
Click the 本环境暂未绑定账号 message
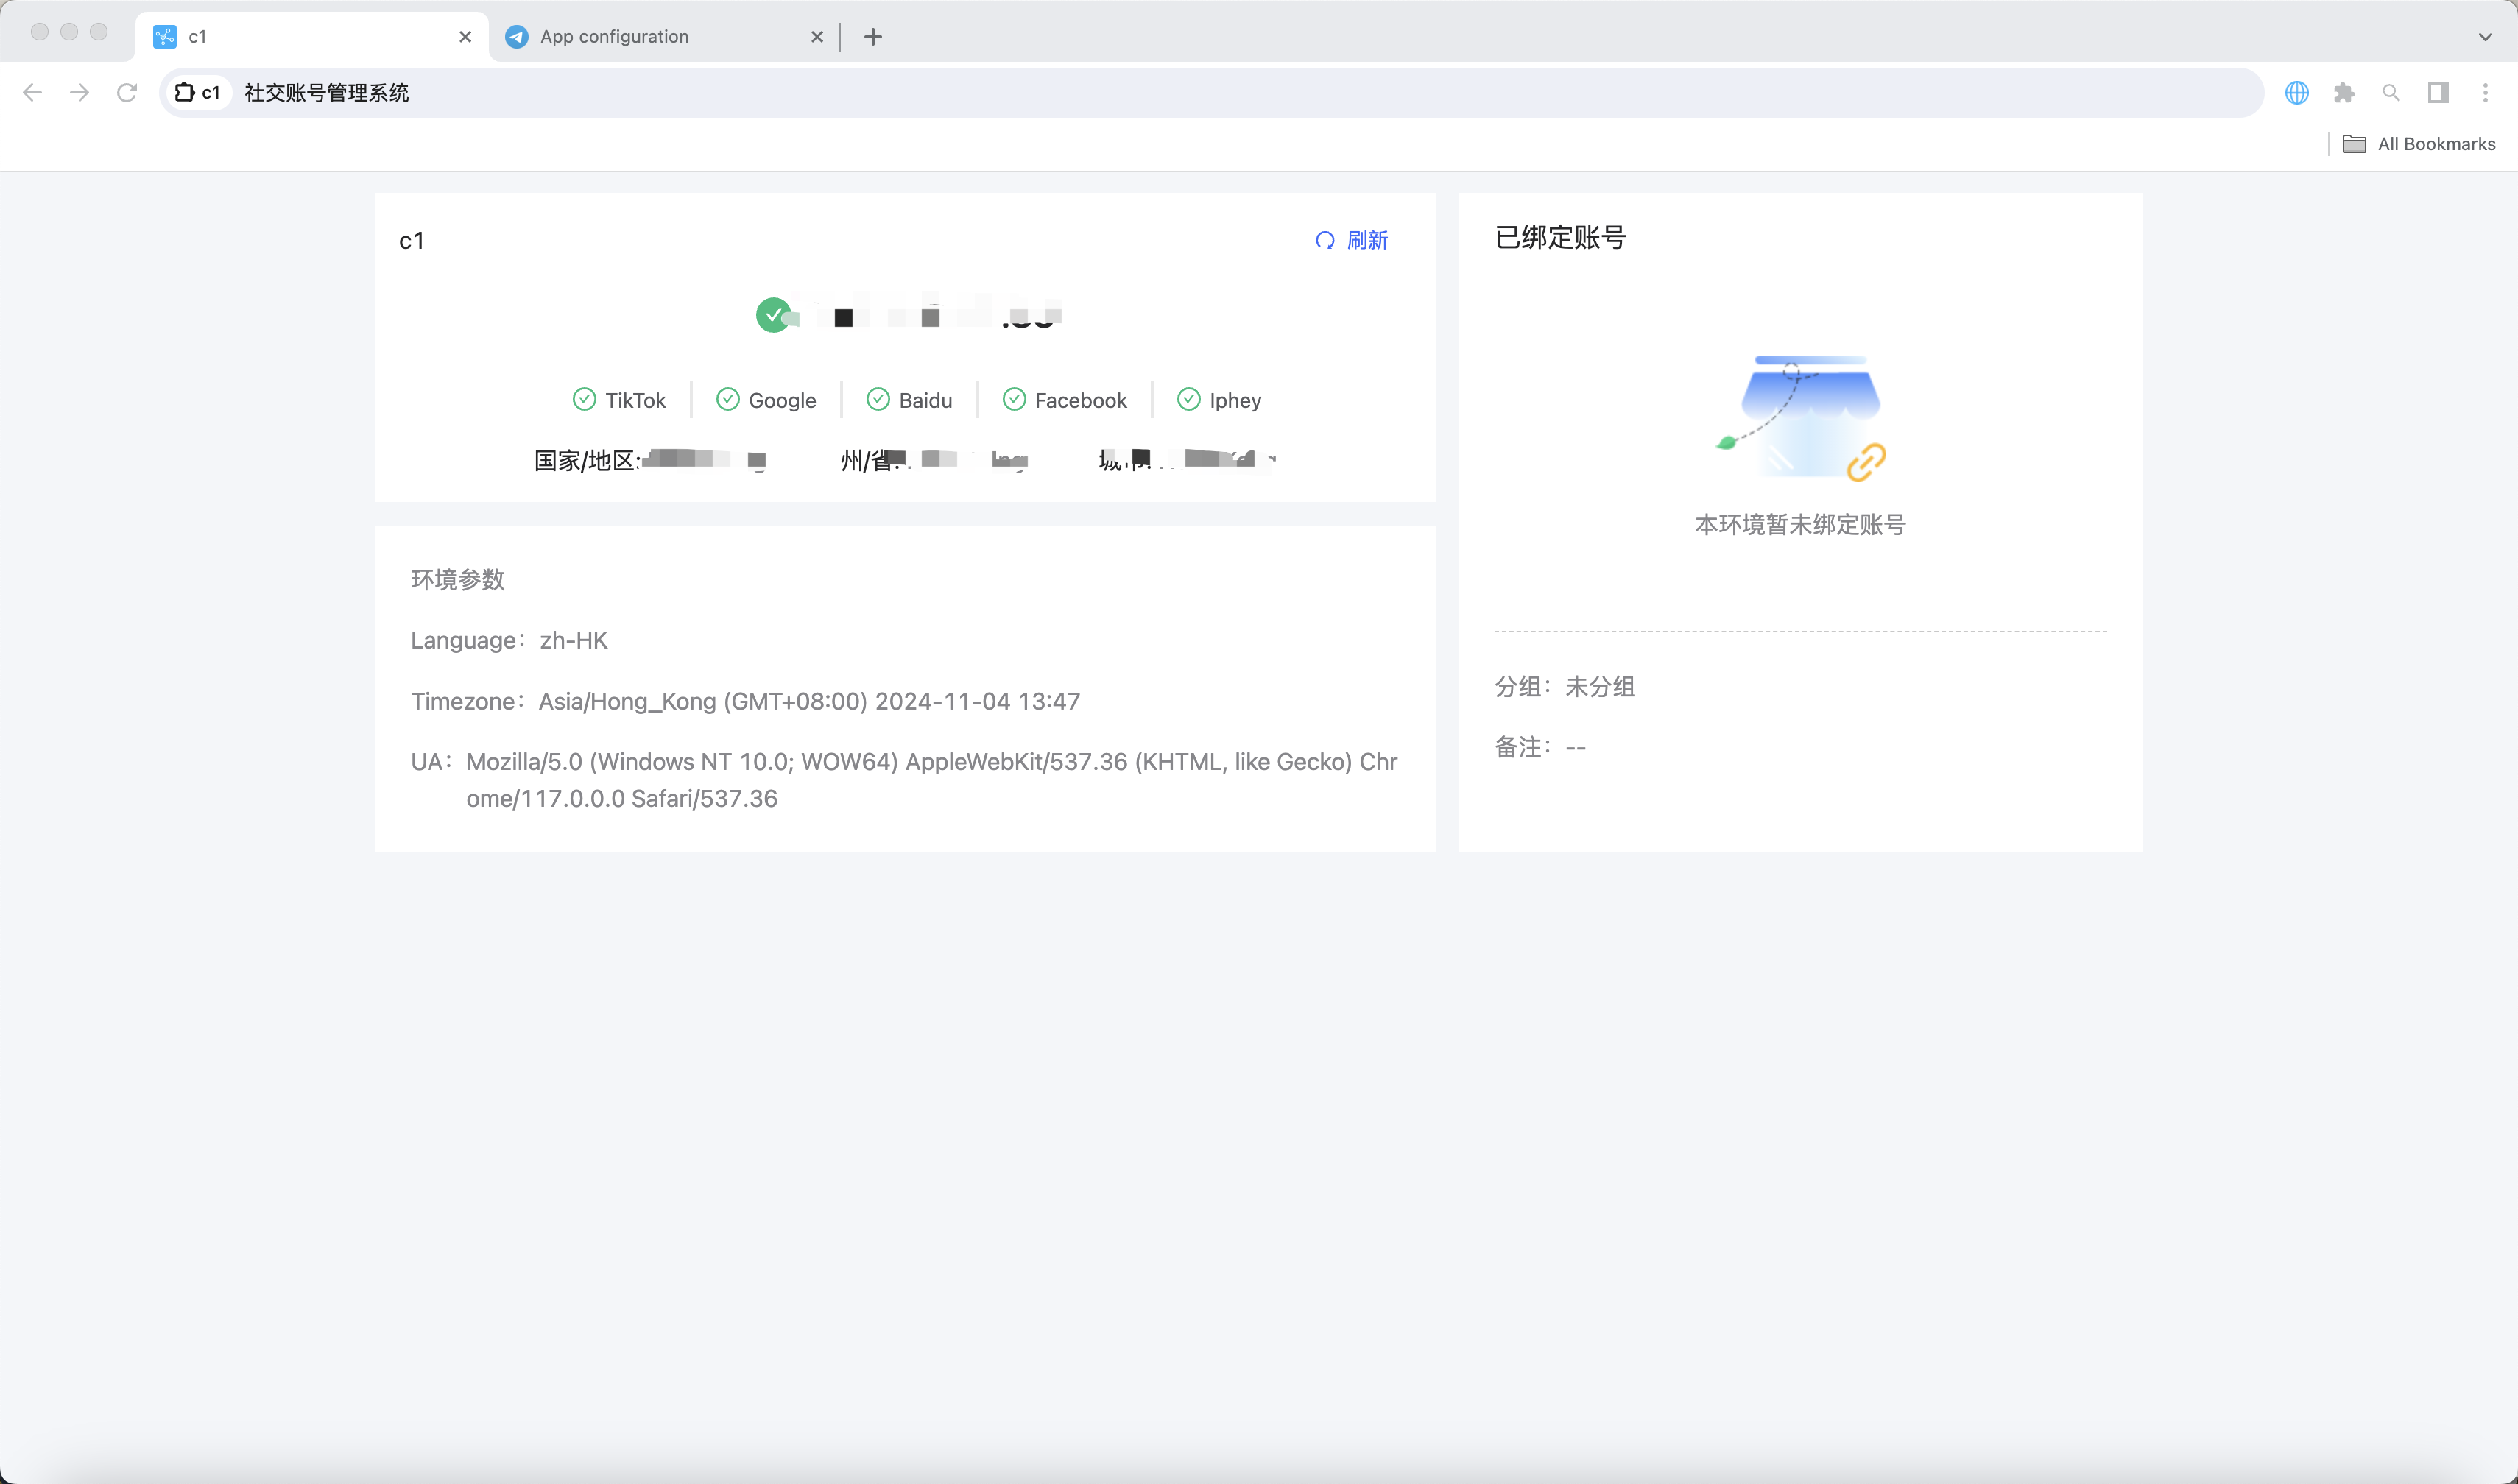pos(1800,524)
